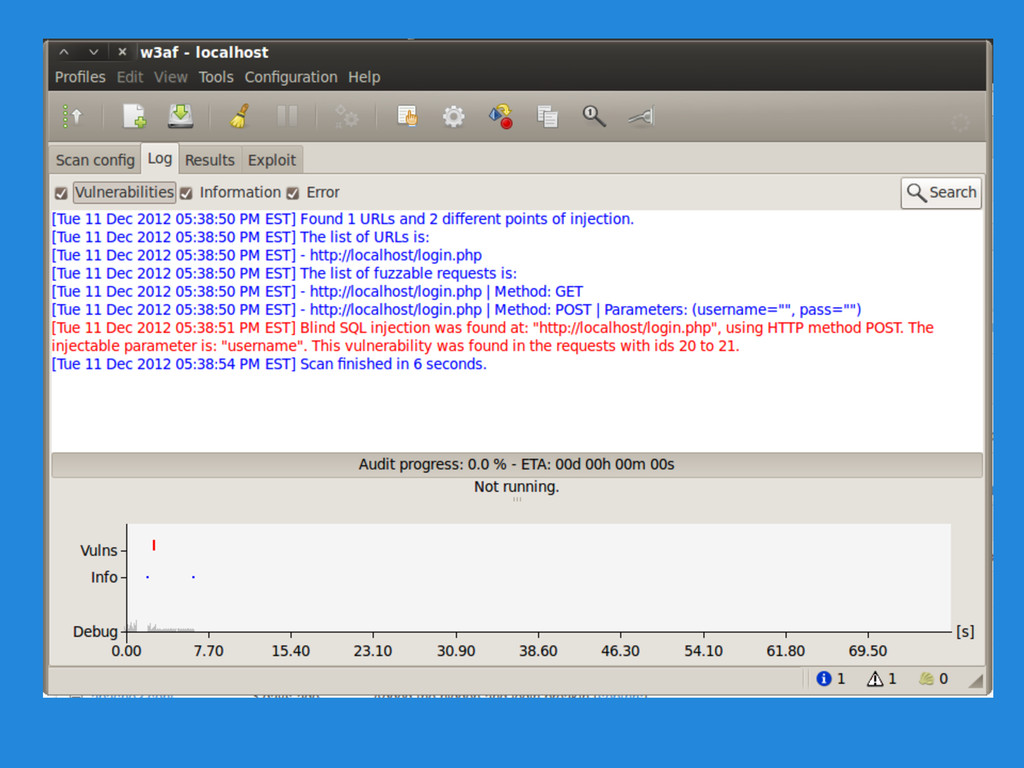The image size is (1024, 768).
Task: Click window titlebar up-arrow button
Action: pos(64,52)
